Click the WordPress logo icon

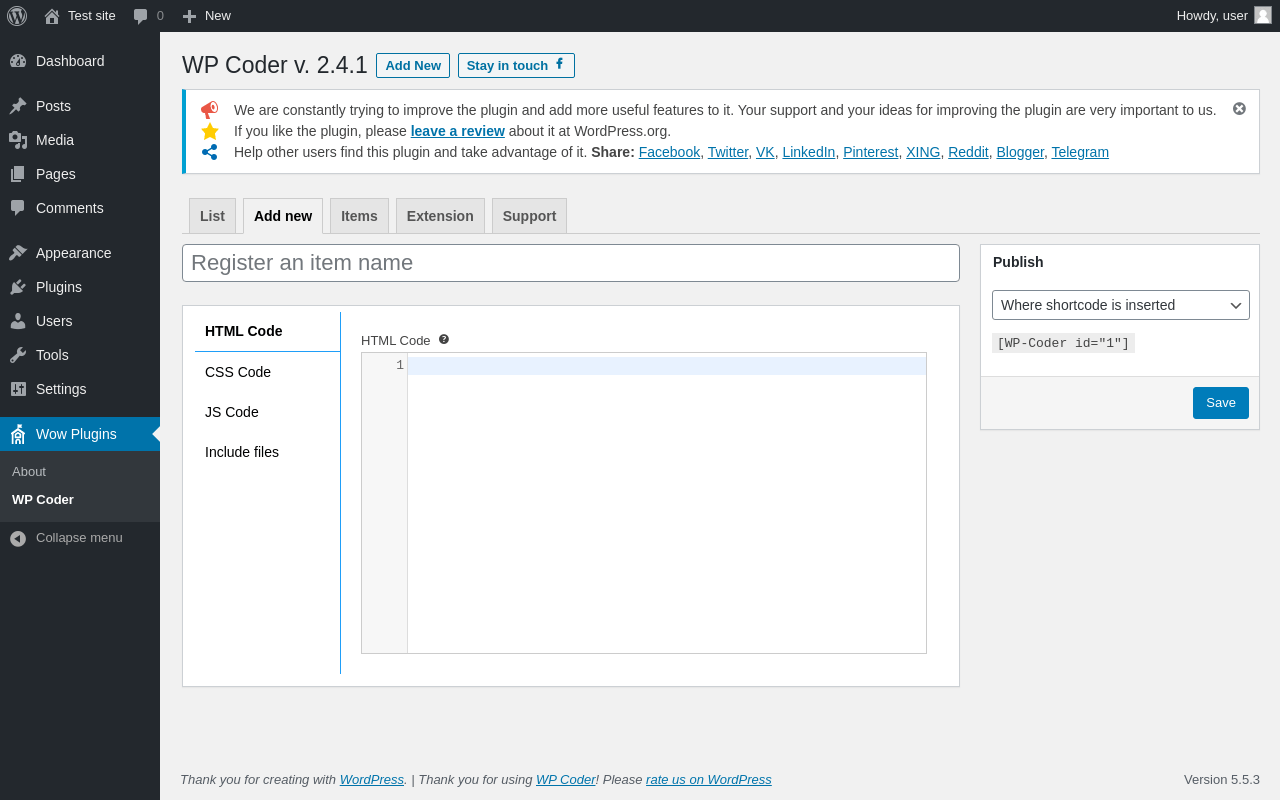(x=17, y=16)
